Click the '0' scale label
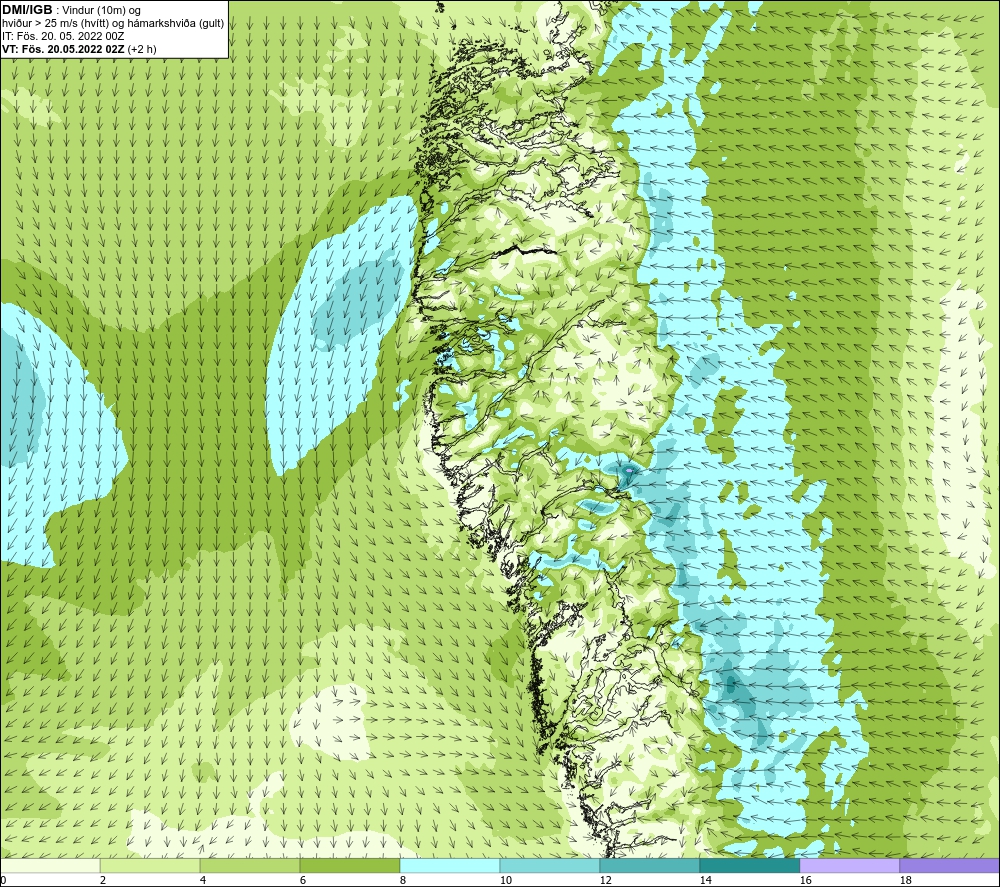The image size is (1000, 887). point(3,881)
